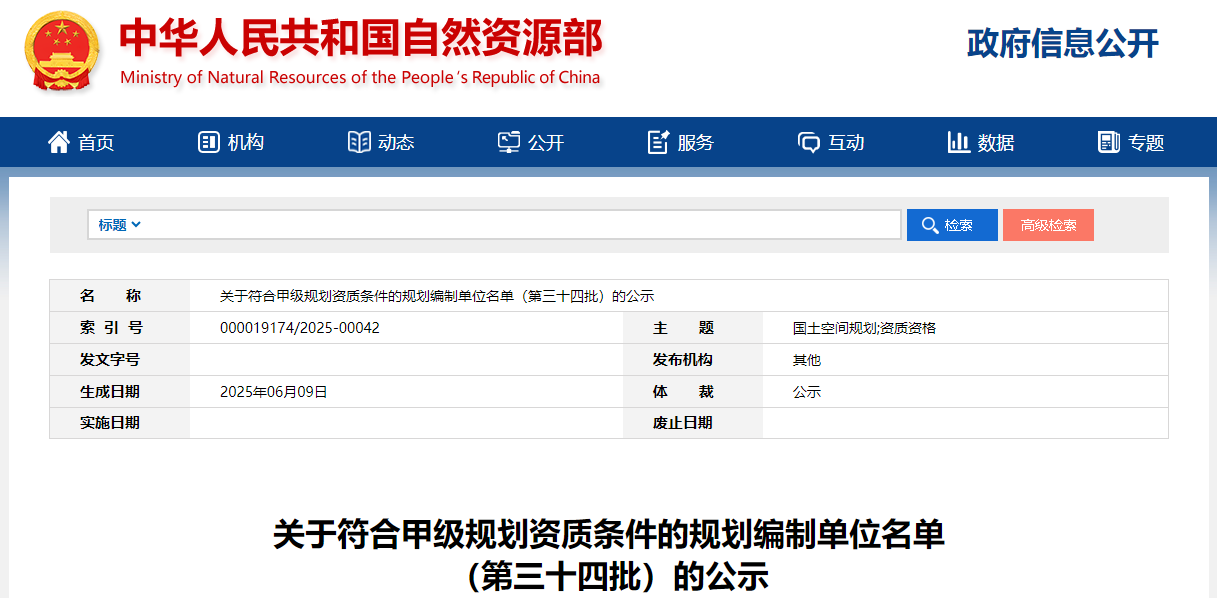Click the 名称 label cell
The width and height of the screenshot is (1217, 598).
pyautogui.click(x=120, y=296)
